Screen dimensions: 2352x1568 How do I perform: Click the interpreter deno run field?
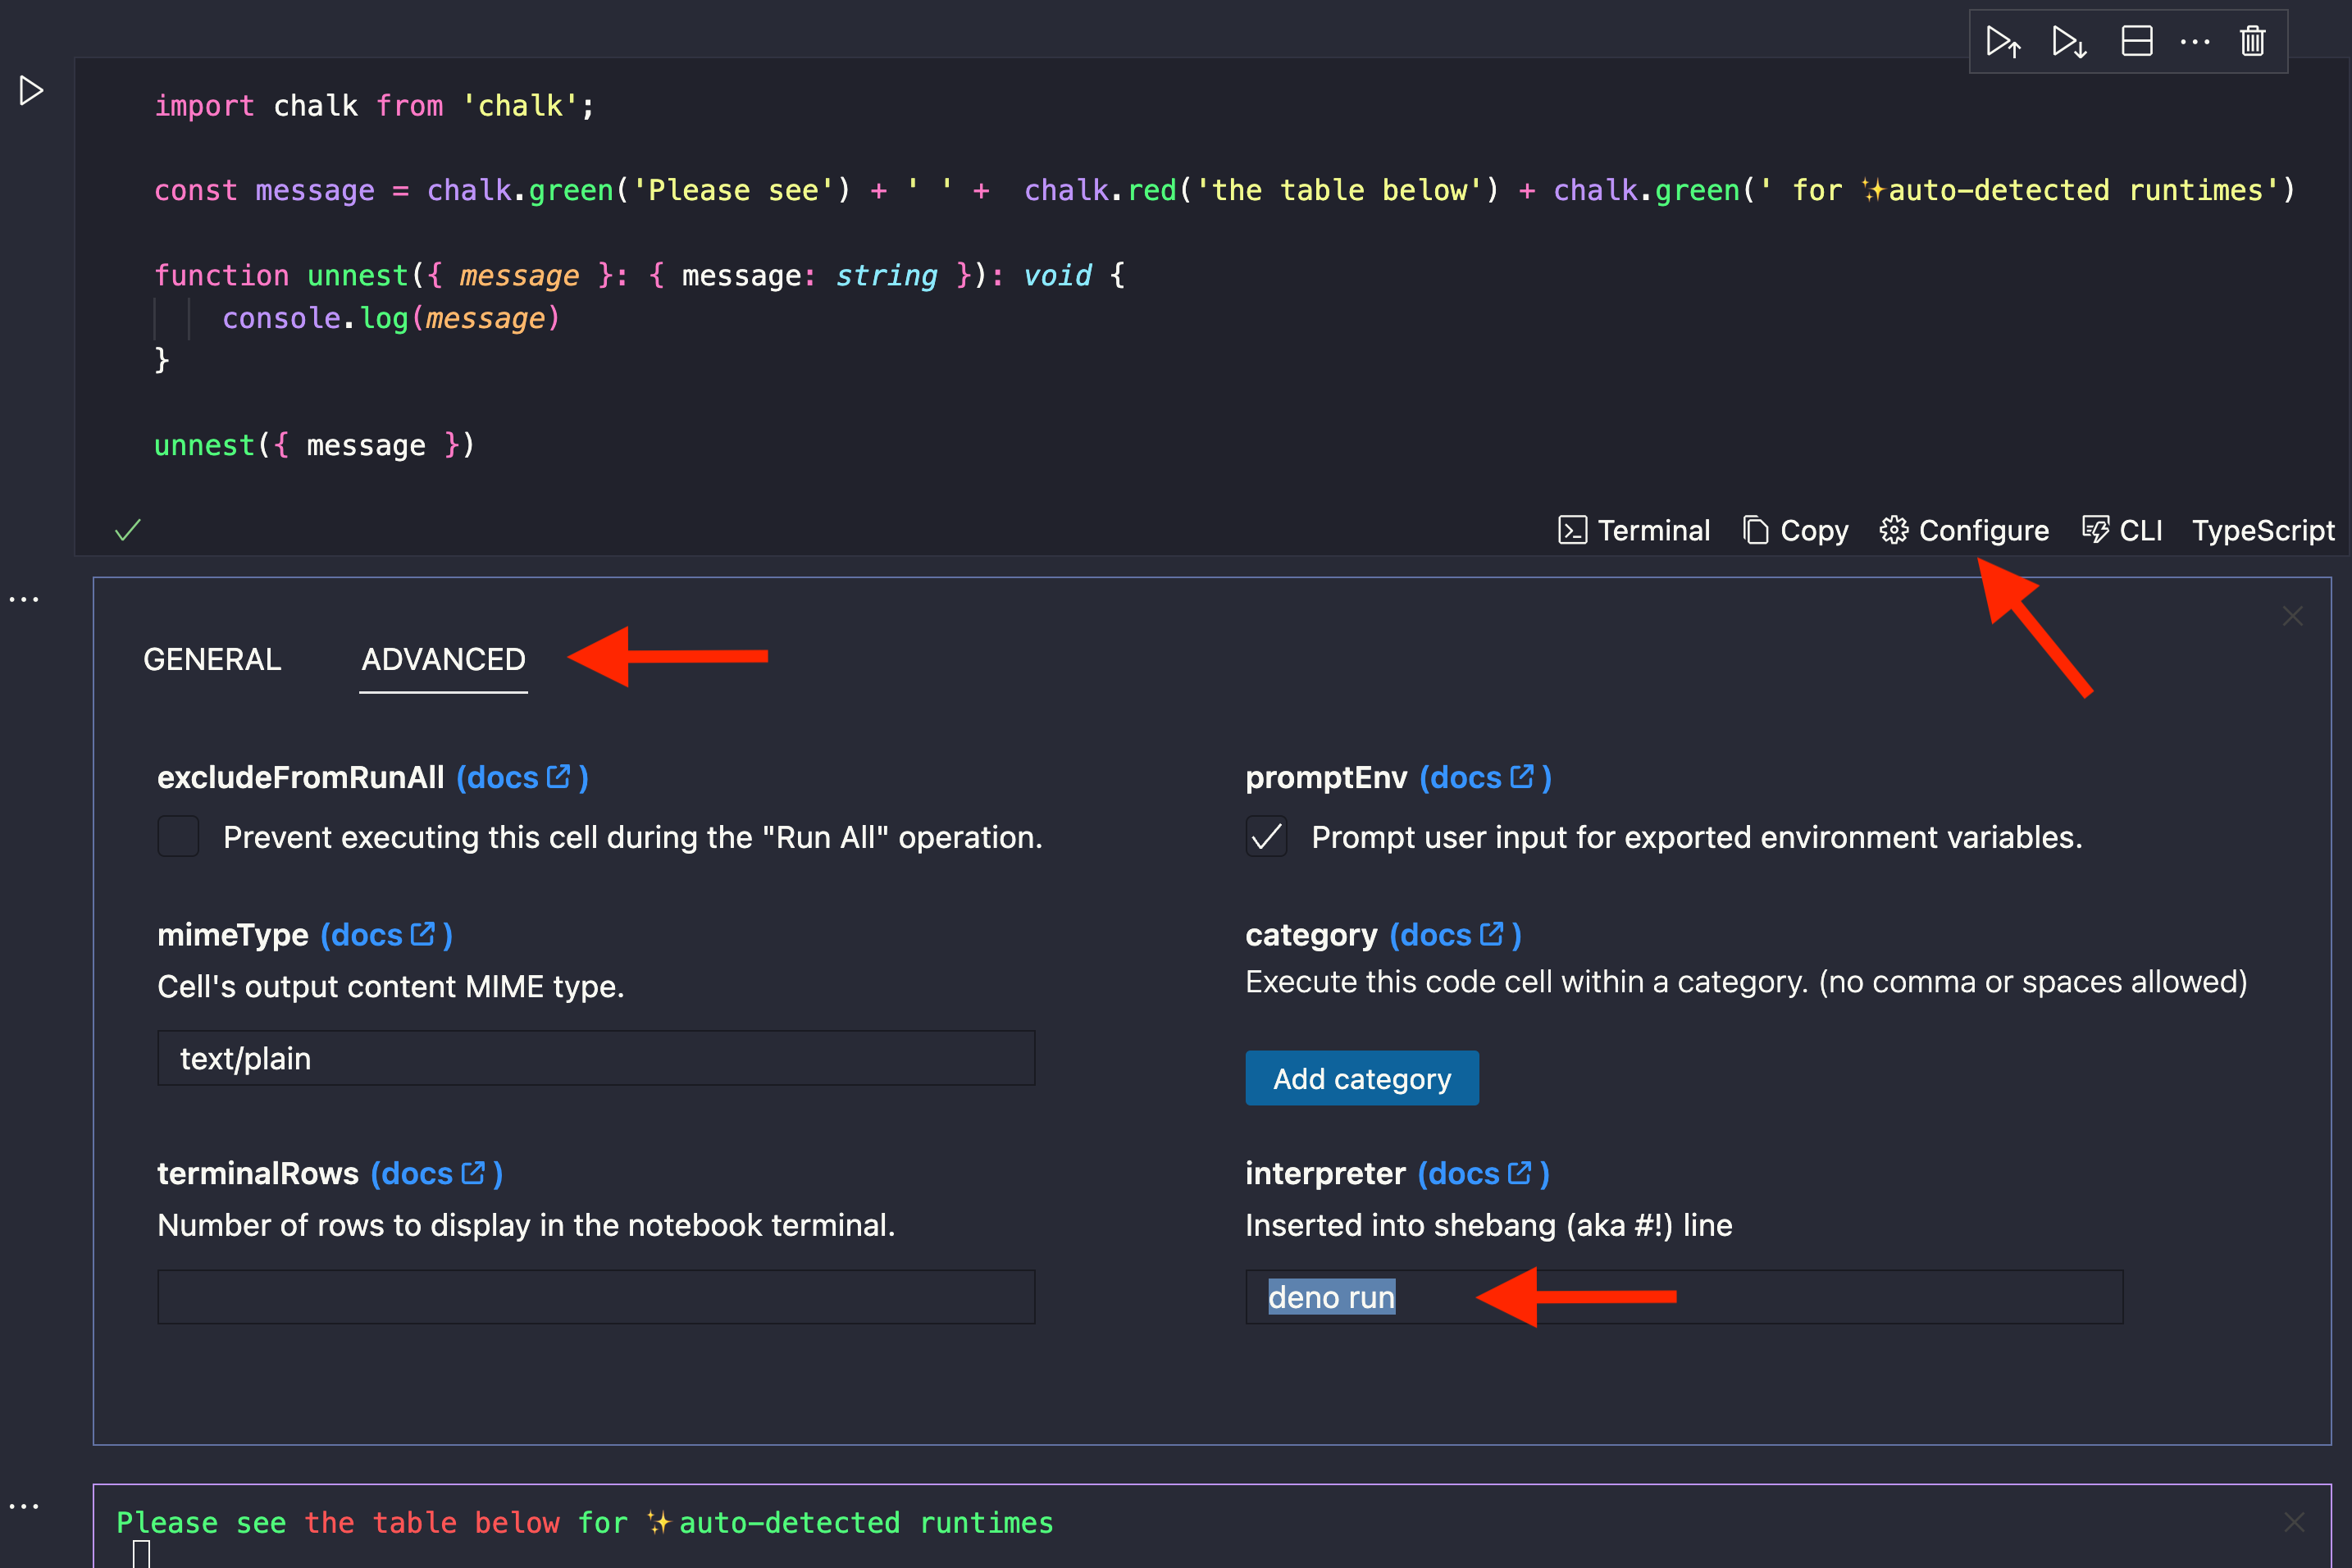pos(1684,1297)
